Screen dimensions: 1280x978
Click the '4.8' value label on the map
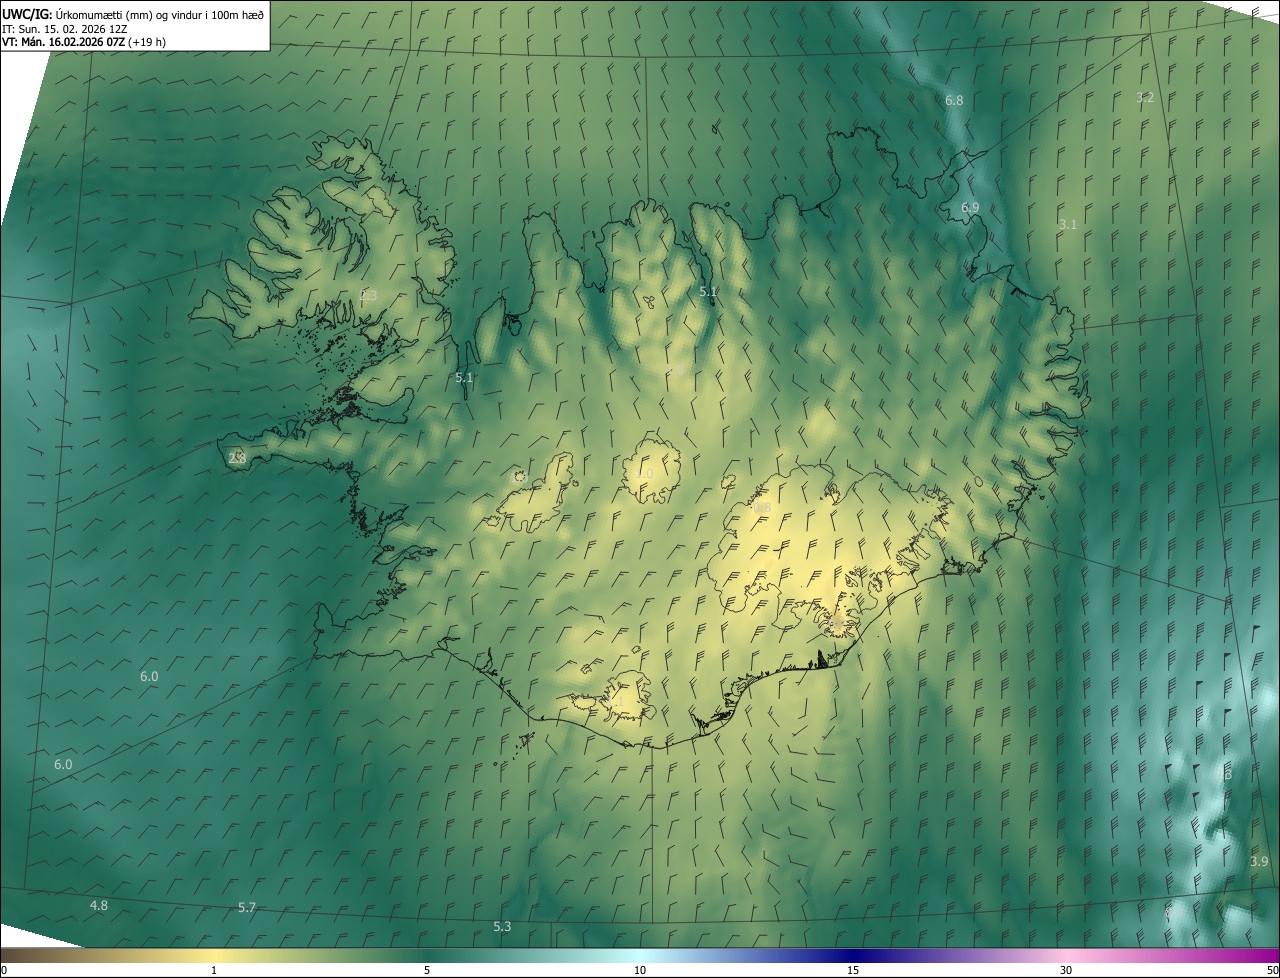pyautogui.click(x=99, y=905)
